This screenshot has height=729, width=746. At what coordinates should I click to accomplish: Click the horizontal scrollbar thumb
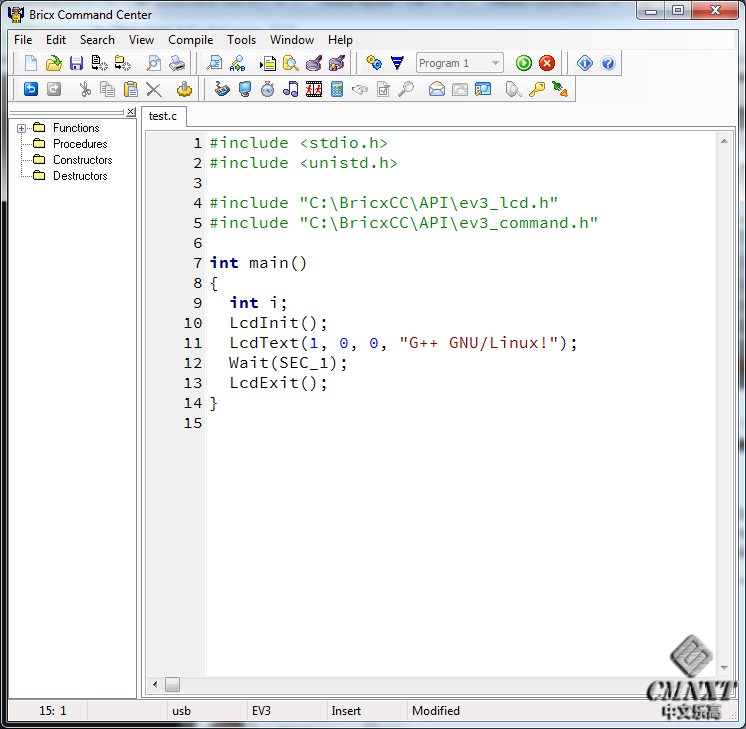click(172, 684)
